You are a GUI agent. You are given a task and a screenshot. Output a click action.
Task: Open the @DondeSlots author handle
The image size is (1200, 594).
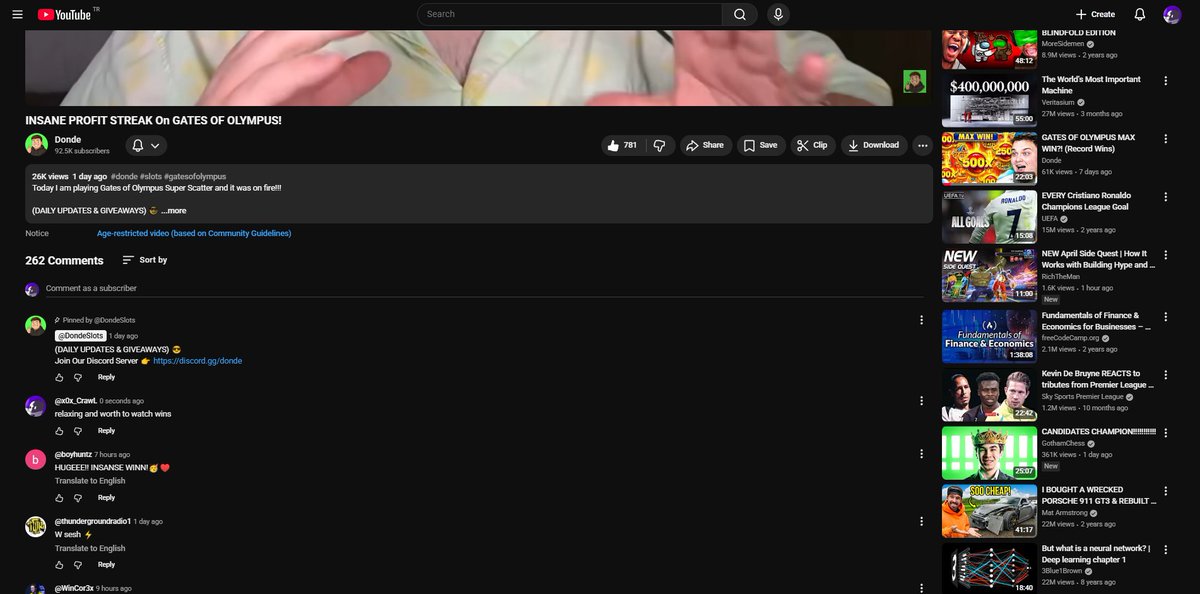[80, 336]
